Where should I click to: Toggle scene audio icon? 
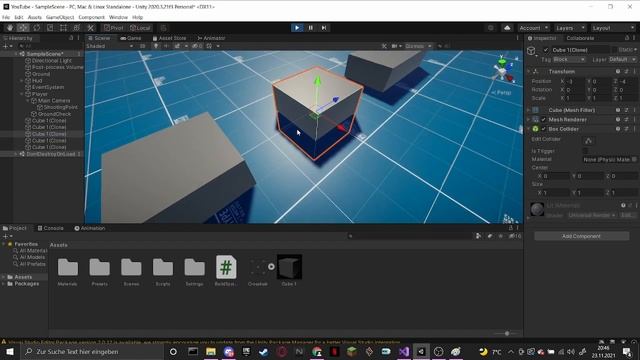pos(166,46)
